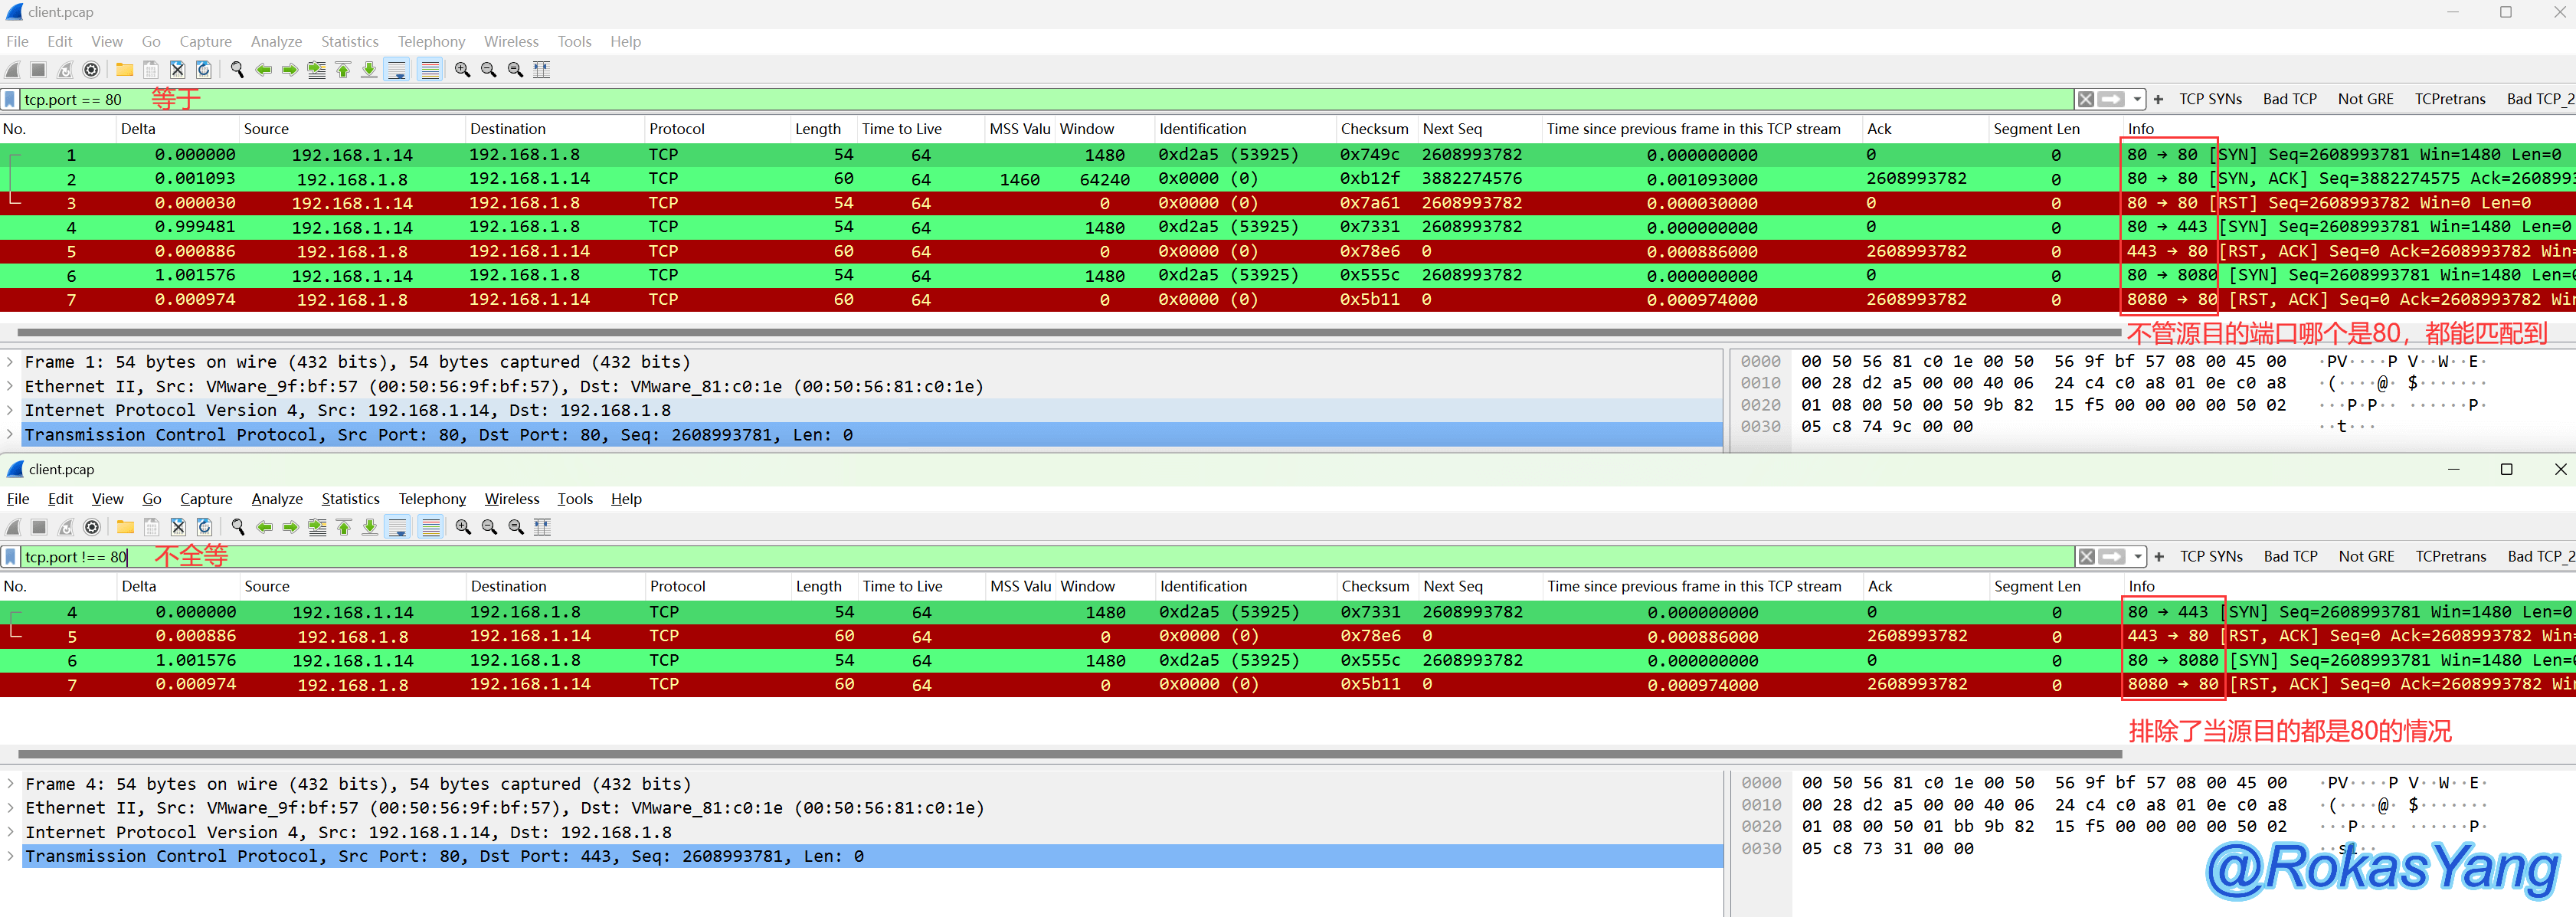Image resolution: width=2576 pixels, height=917 pixels.
Task: Click Find Packet magnifier in top toolbar
Action: 237,70
